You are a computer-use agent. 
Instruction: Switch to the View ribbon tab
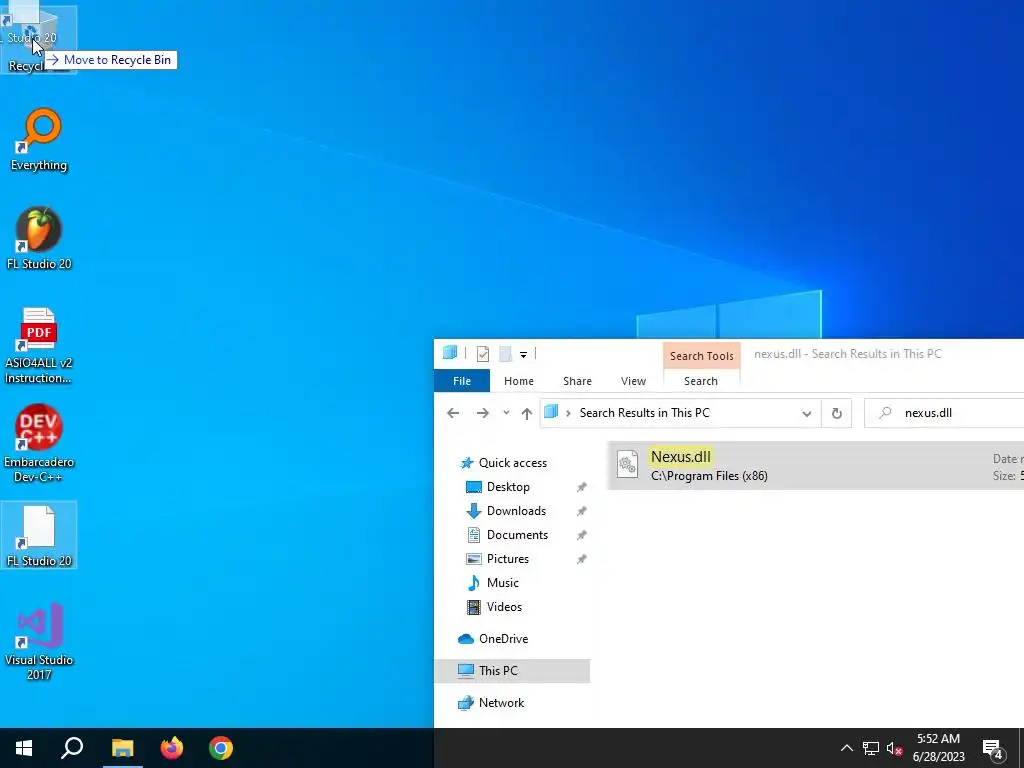633,381
